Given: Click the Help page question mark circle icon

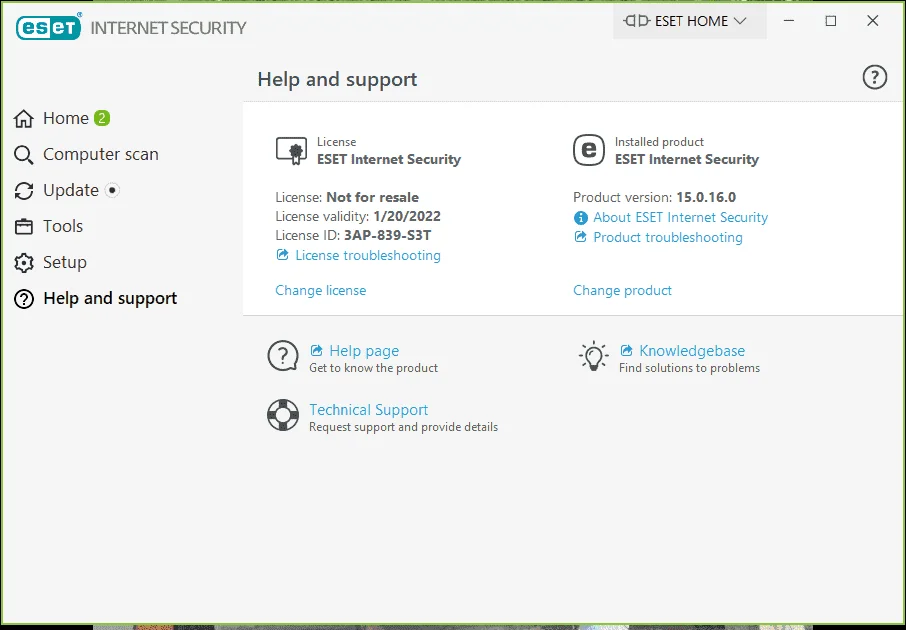Looking at the screenshot, I should click(283, 355).
